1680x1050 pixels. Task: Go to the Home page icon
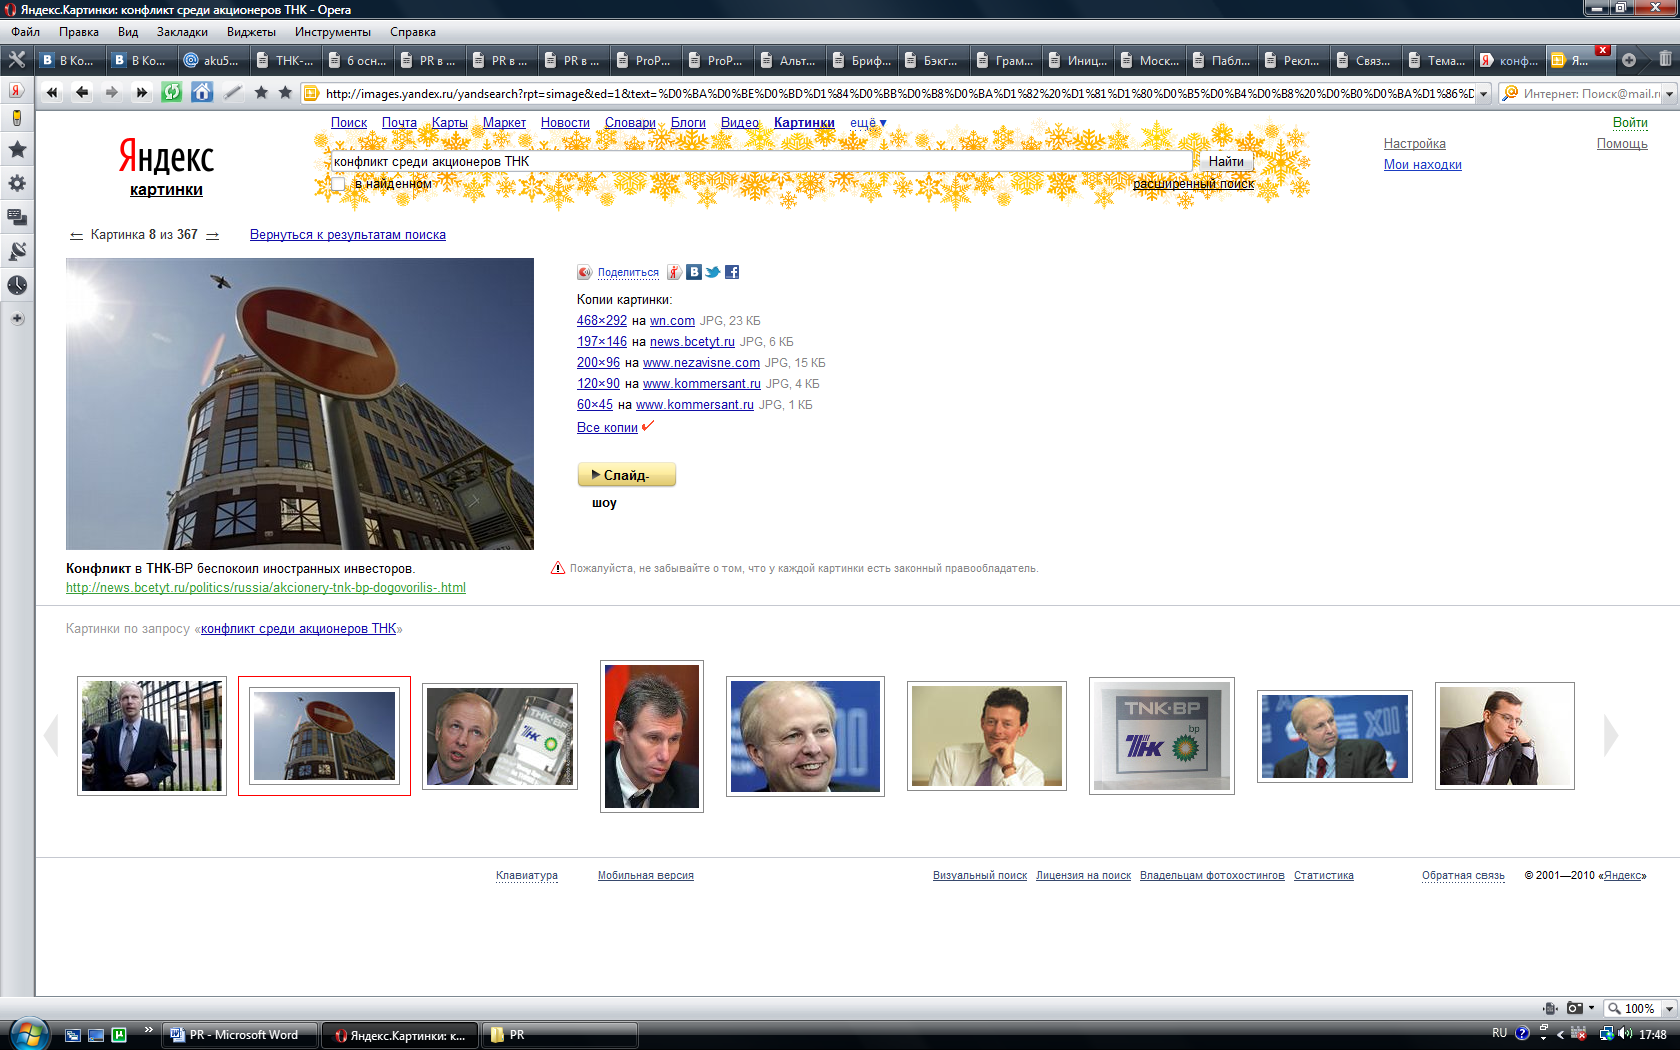click(x=202, y=93)
